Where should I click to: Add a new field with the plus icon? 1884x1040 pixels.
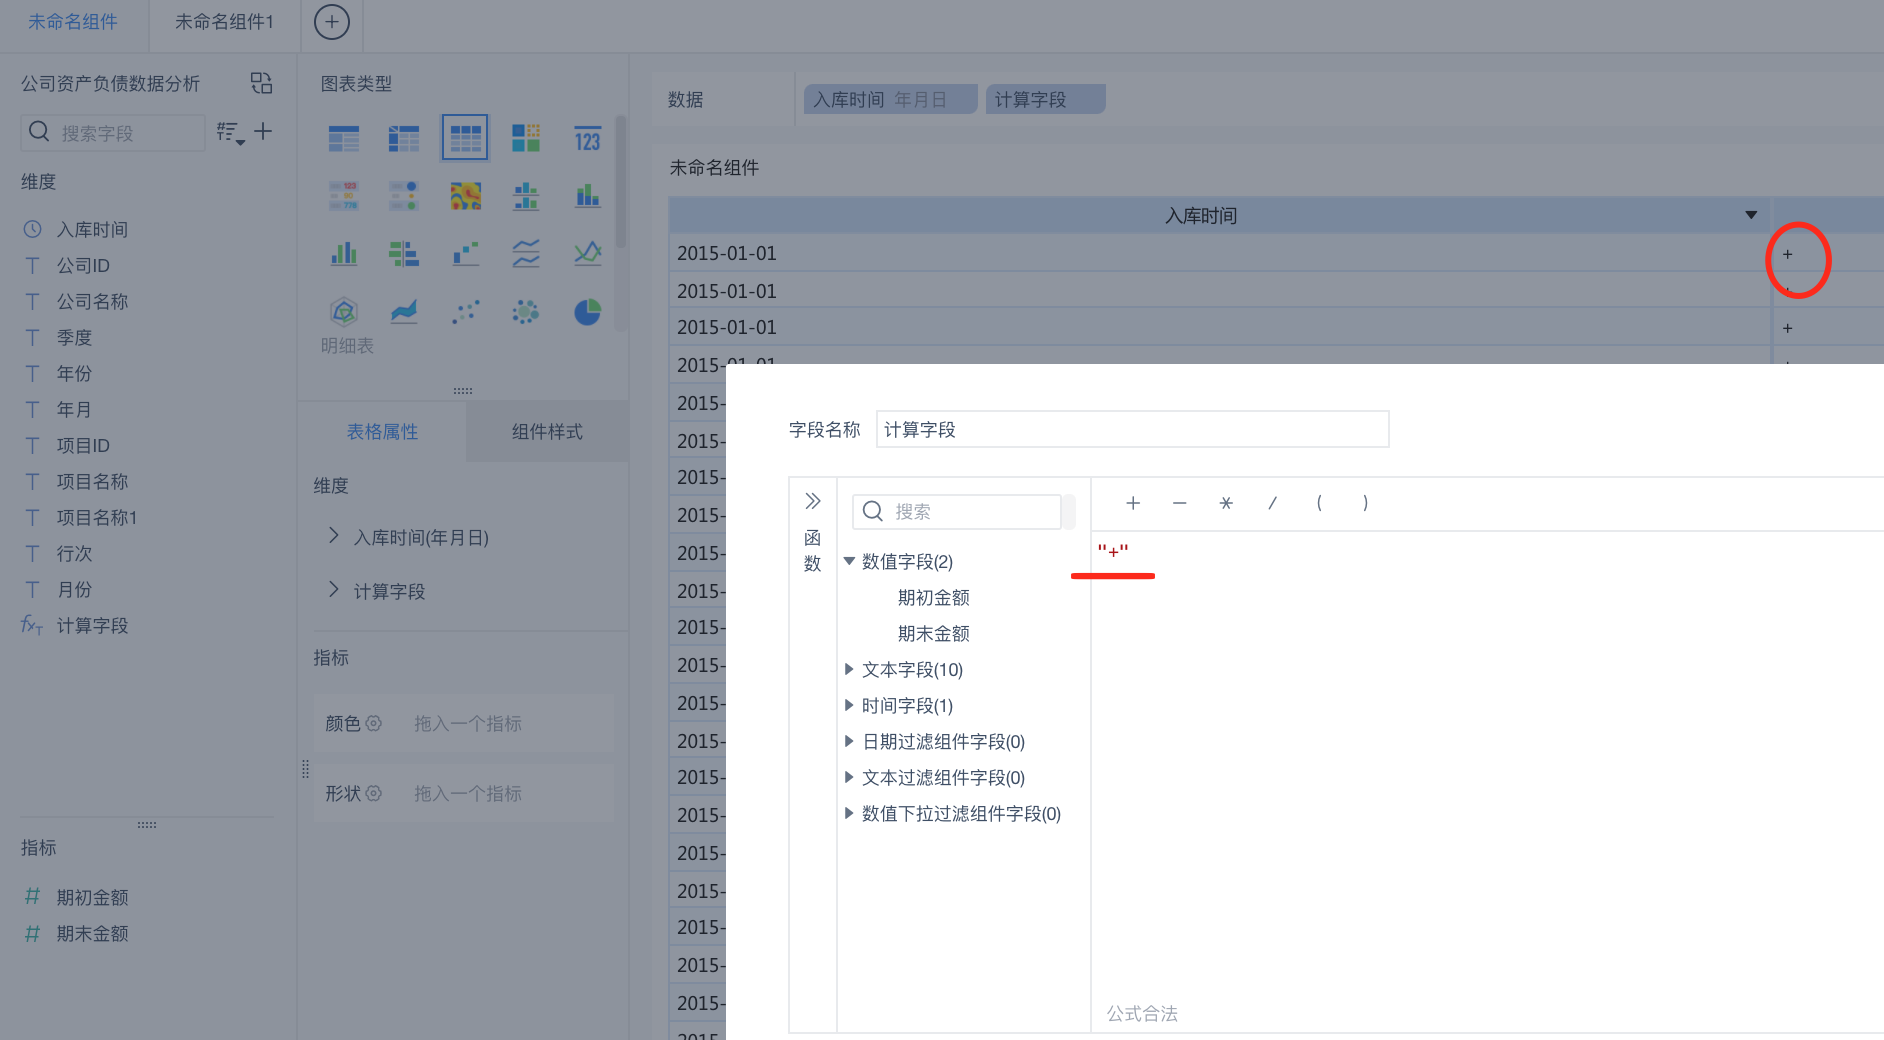pyautogui.click(x=263, y=131)
